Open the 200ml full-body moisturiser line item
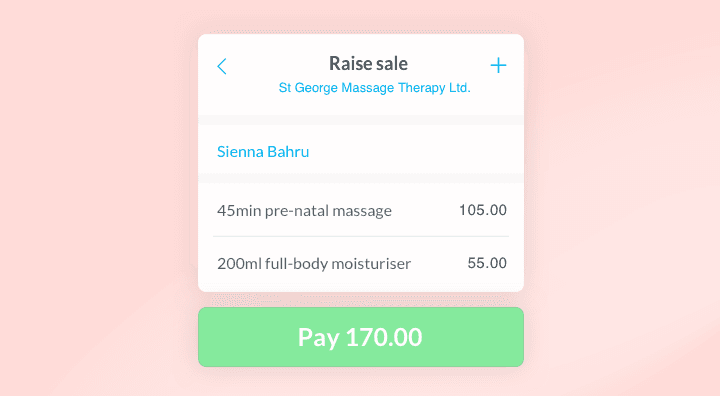Image resolution: width=720 pixels, height=396 pixels. coord(361,264)
